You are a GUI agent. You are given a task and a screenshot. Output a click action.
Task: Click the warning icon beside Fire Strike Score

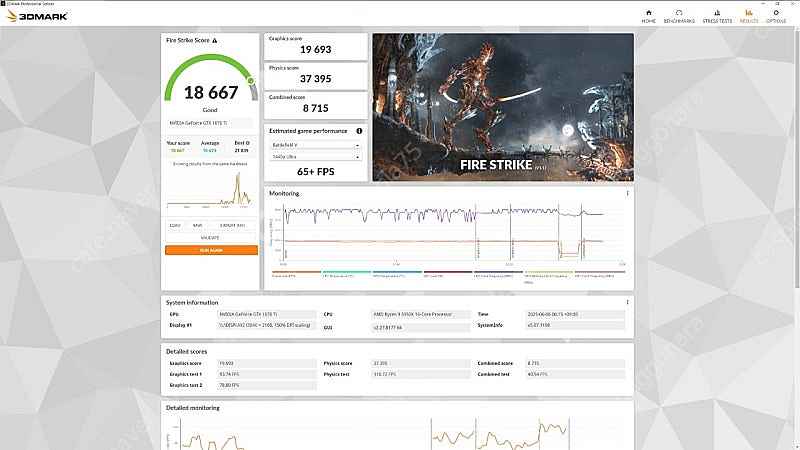coord(215,40)
